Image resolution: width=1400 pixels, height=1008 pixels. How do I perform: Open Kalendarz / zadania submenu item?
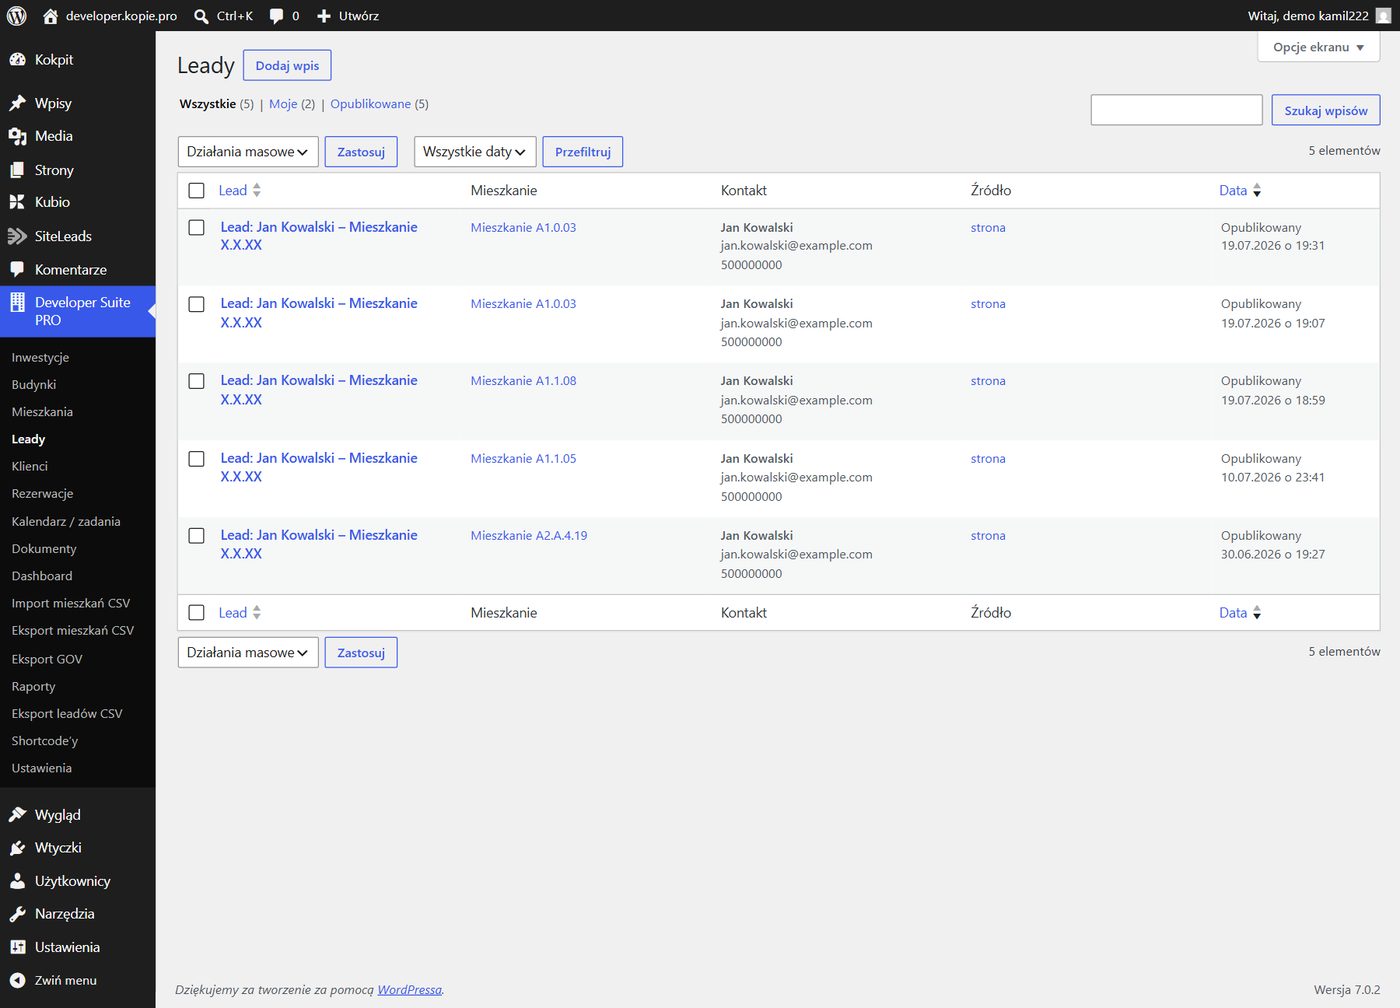click(x=66, y=521)
